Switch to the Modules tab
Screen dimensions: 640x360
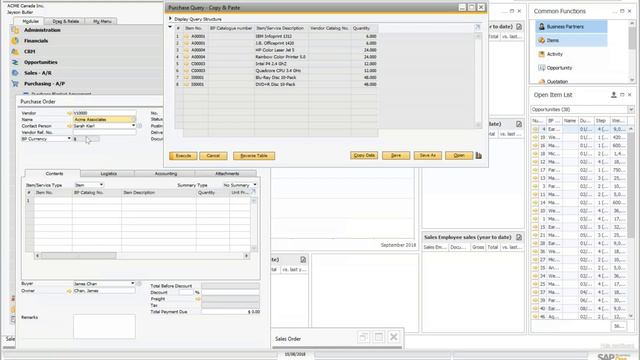pyautogui.click(x=30, y=21)
